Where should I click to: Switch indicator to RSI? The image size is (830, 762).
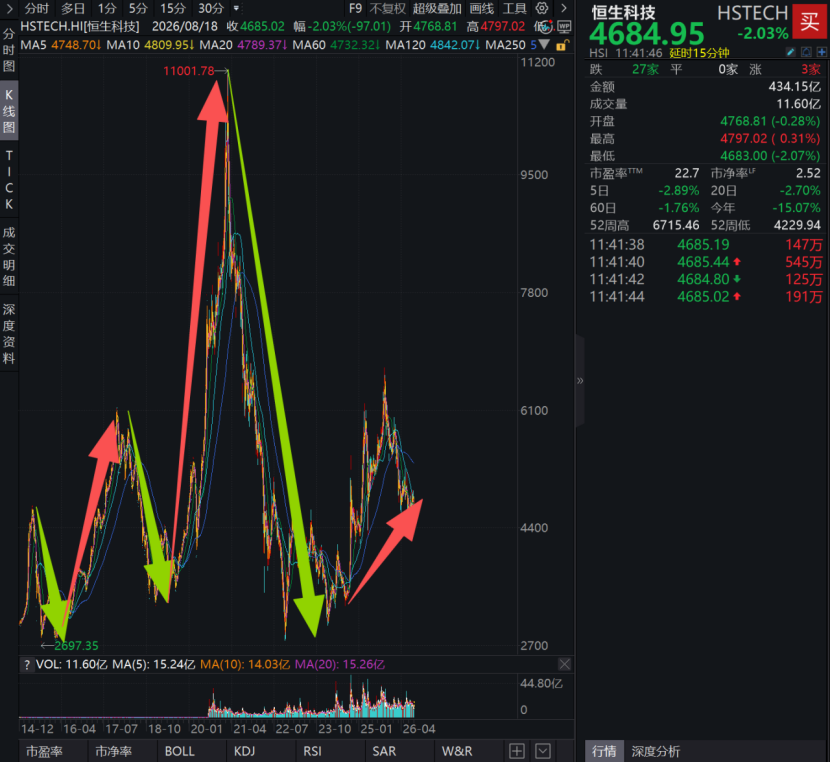[x=312, y=751]
